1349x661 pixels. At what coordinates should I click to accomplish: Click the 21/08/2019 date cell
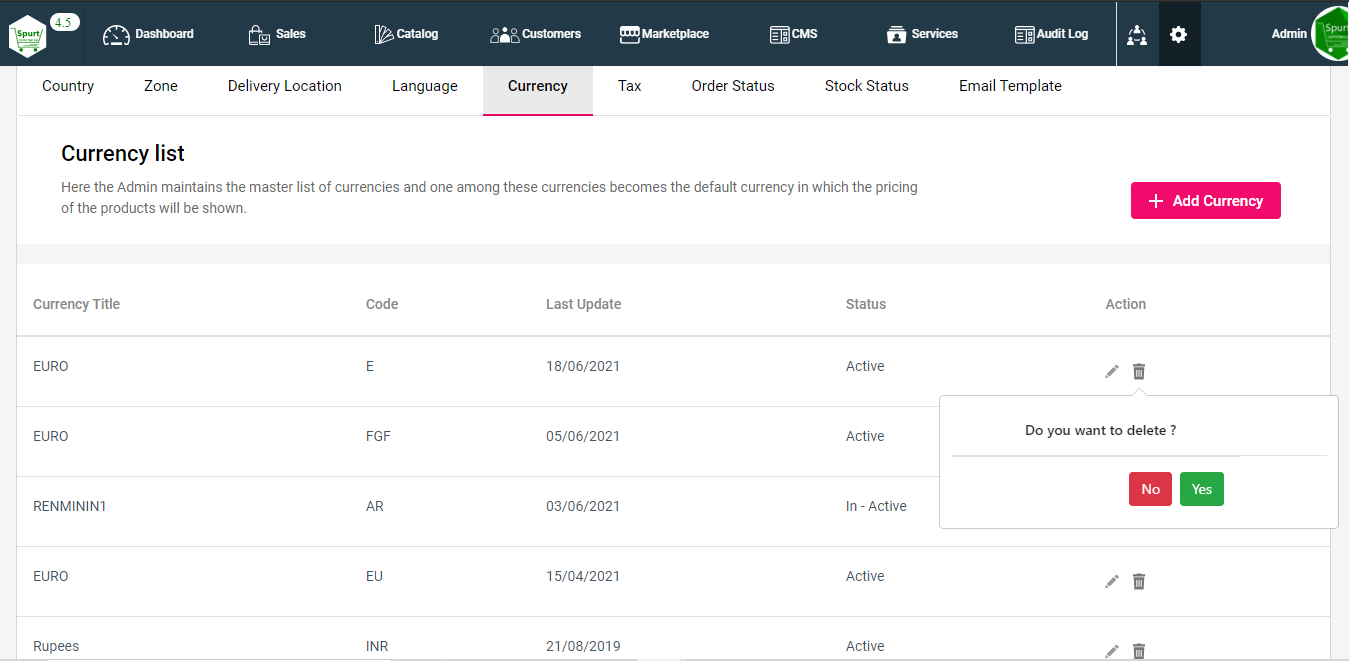click(583, 646)
